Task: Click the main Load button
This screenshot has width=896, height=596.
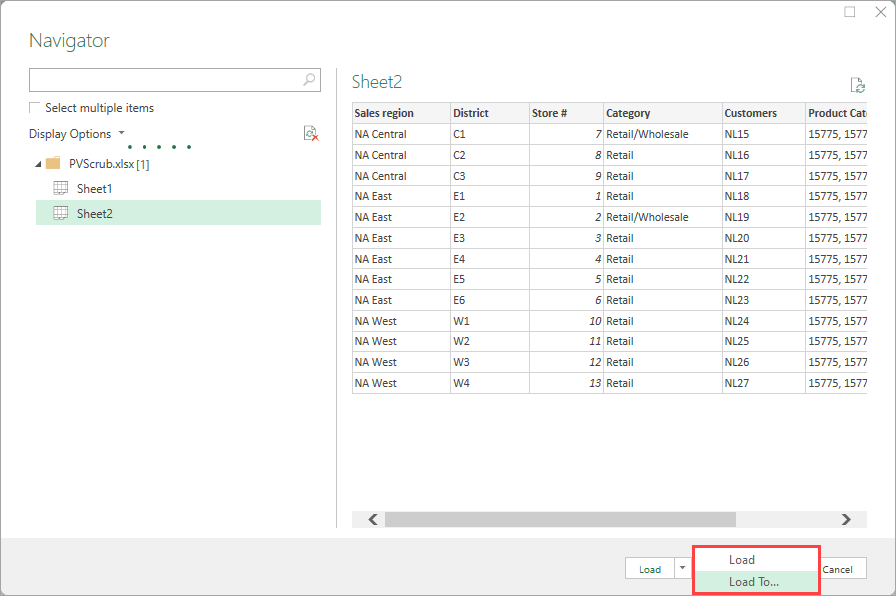Action: coord(650,569)
